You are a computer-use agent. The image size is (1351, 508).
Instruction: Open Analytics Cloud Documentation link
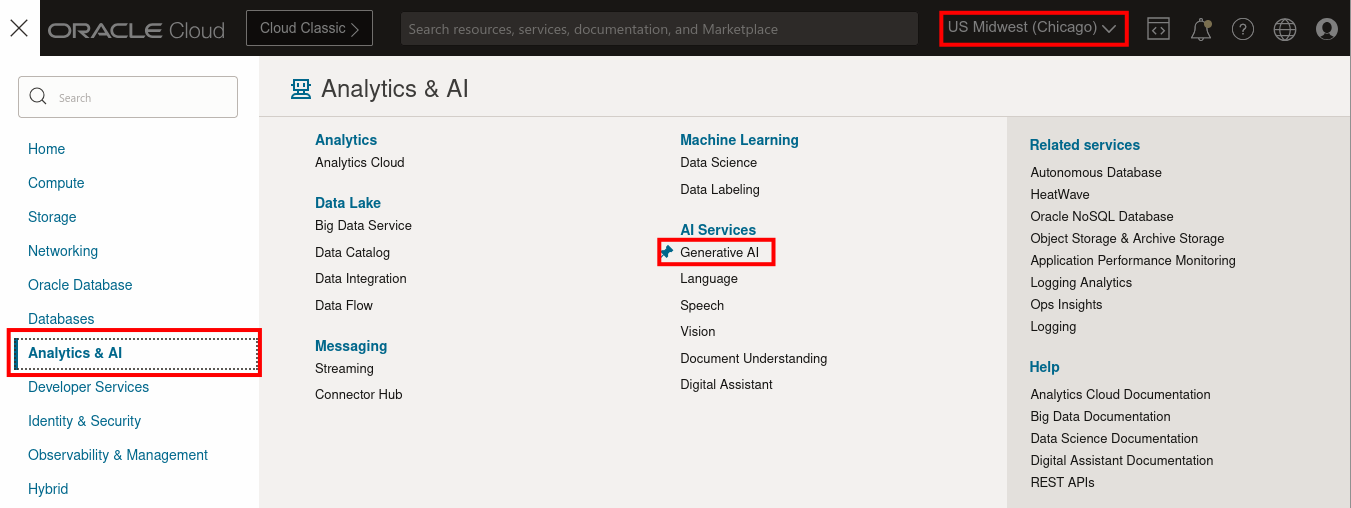[1120, 394]
